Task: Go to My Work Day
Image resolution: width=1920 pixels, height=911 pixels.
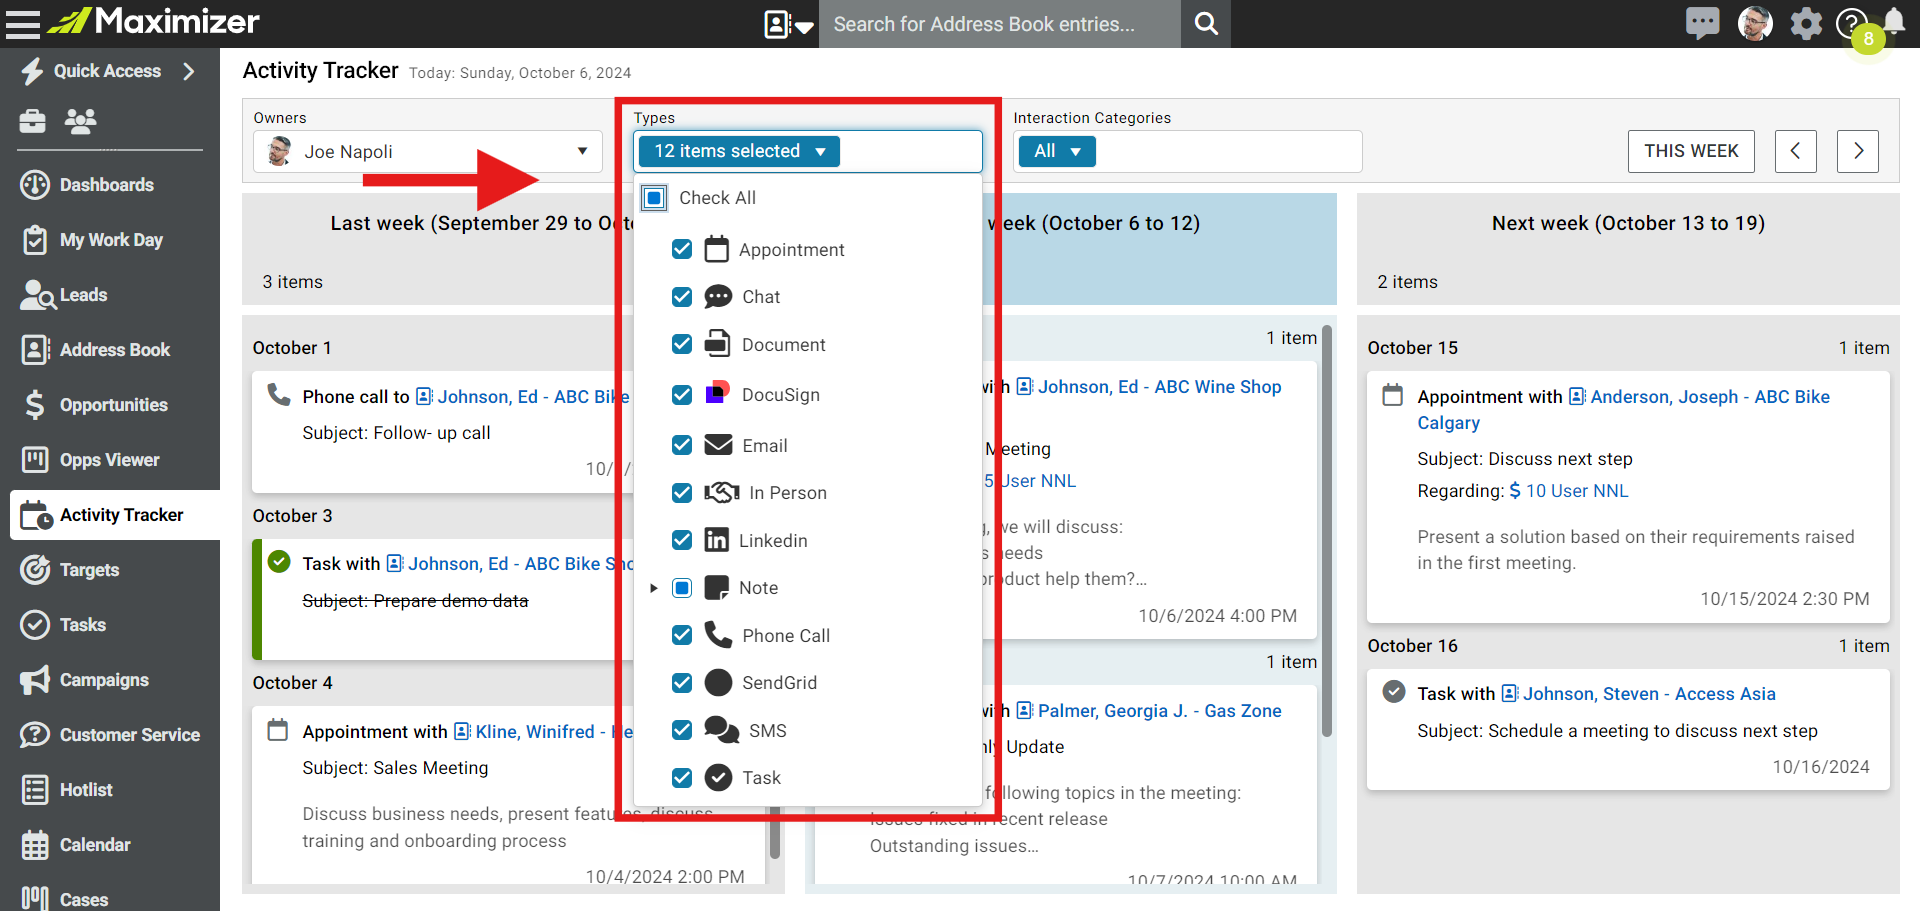Action: [110, 240]
